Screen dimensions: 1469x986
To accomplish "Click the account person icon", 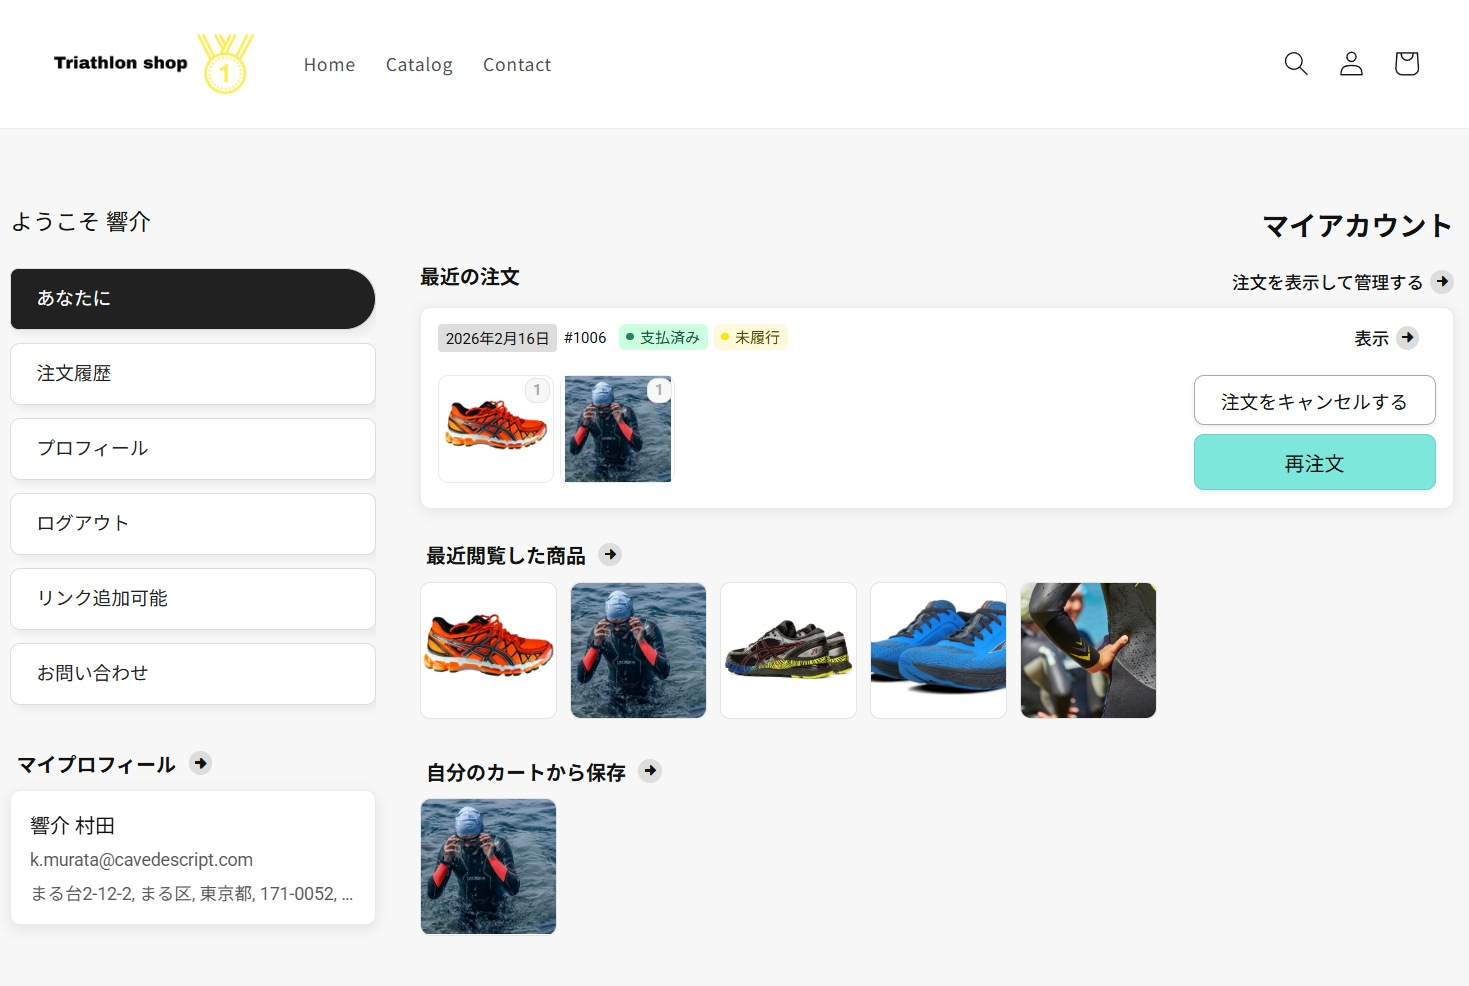I will click(x=1351, y=64).
